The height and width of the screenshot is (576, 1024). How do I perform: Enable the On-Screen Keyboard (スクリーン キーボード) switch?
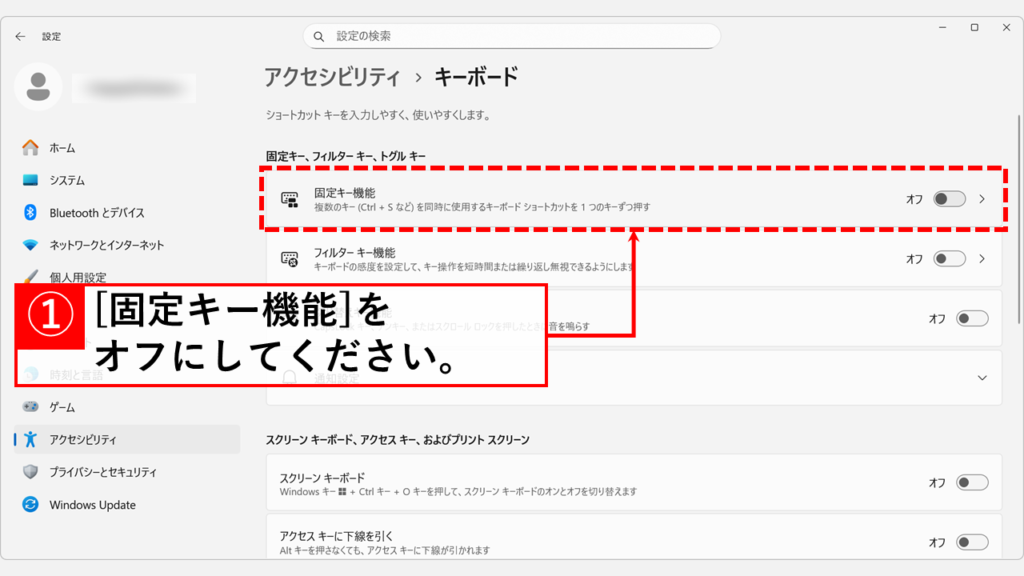[971, 483]
